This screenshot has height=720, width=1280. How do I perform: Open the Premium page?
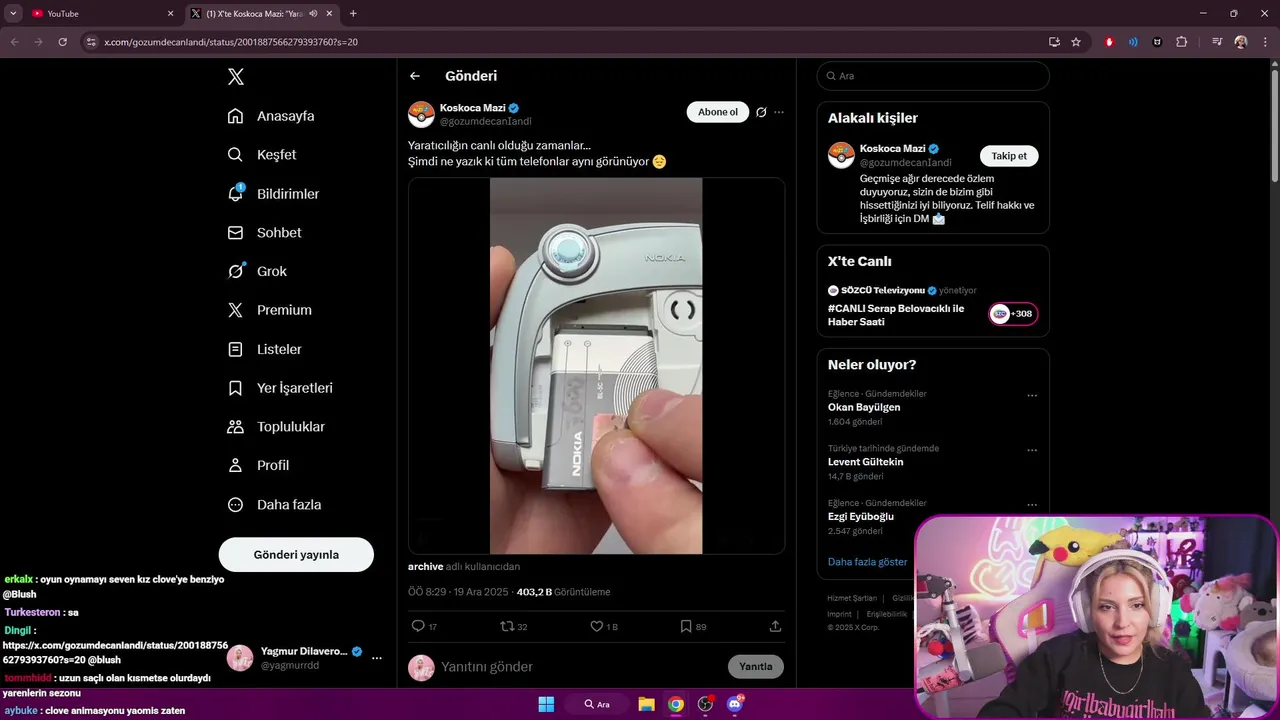269,310
